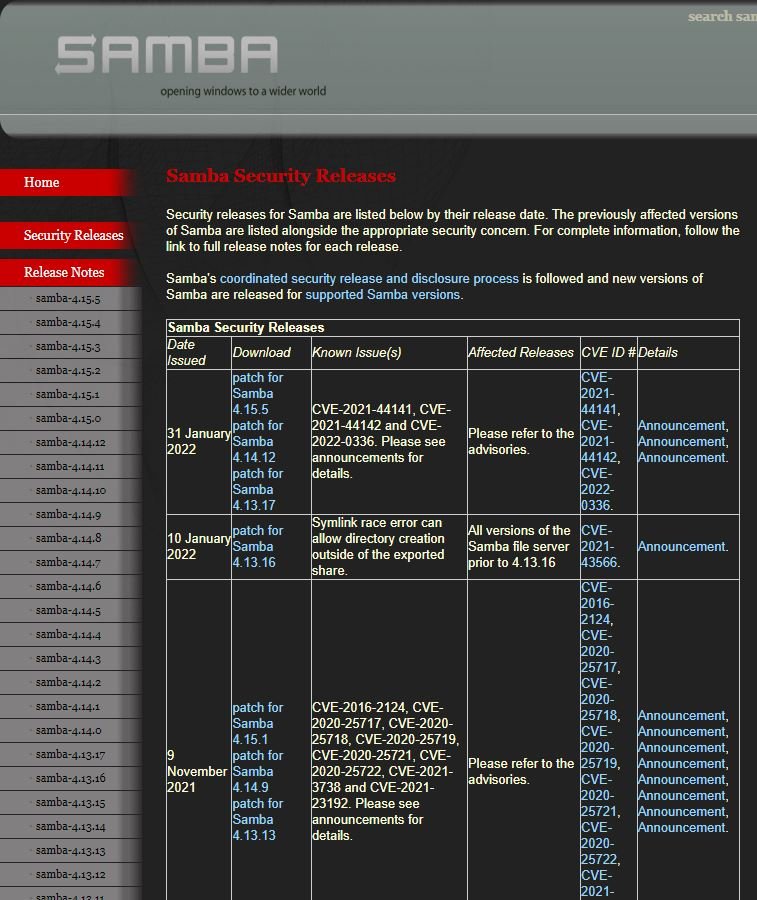Click the 'Affected Releases' column header

click(521, 352)
